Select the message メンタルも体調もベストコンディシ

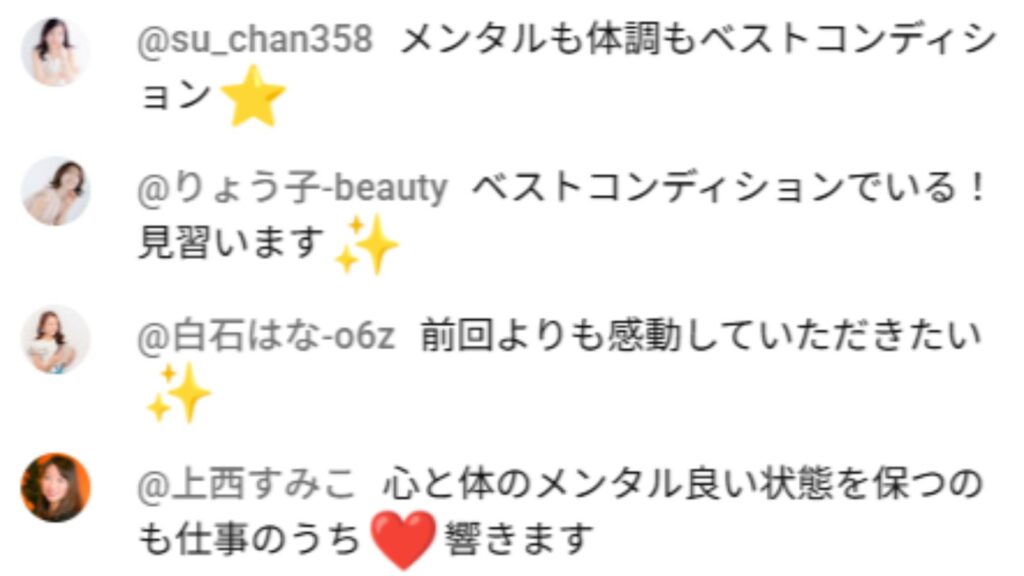click(698, 40)
